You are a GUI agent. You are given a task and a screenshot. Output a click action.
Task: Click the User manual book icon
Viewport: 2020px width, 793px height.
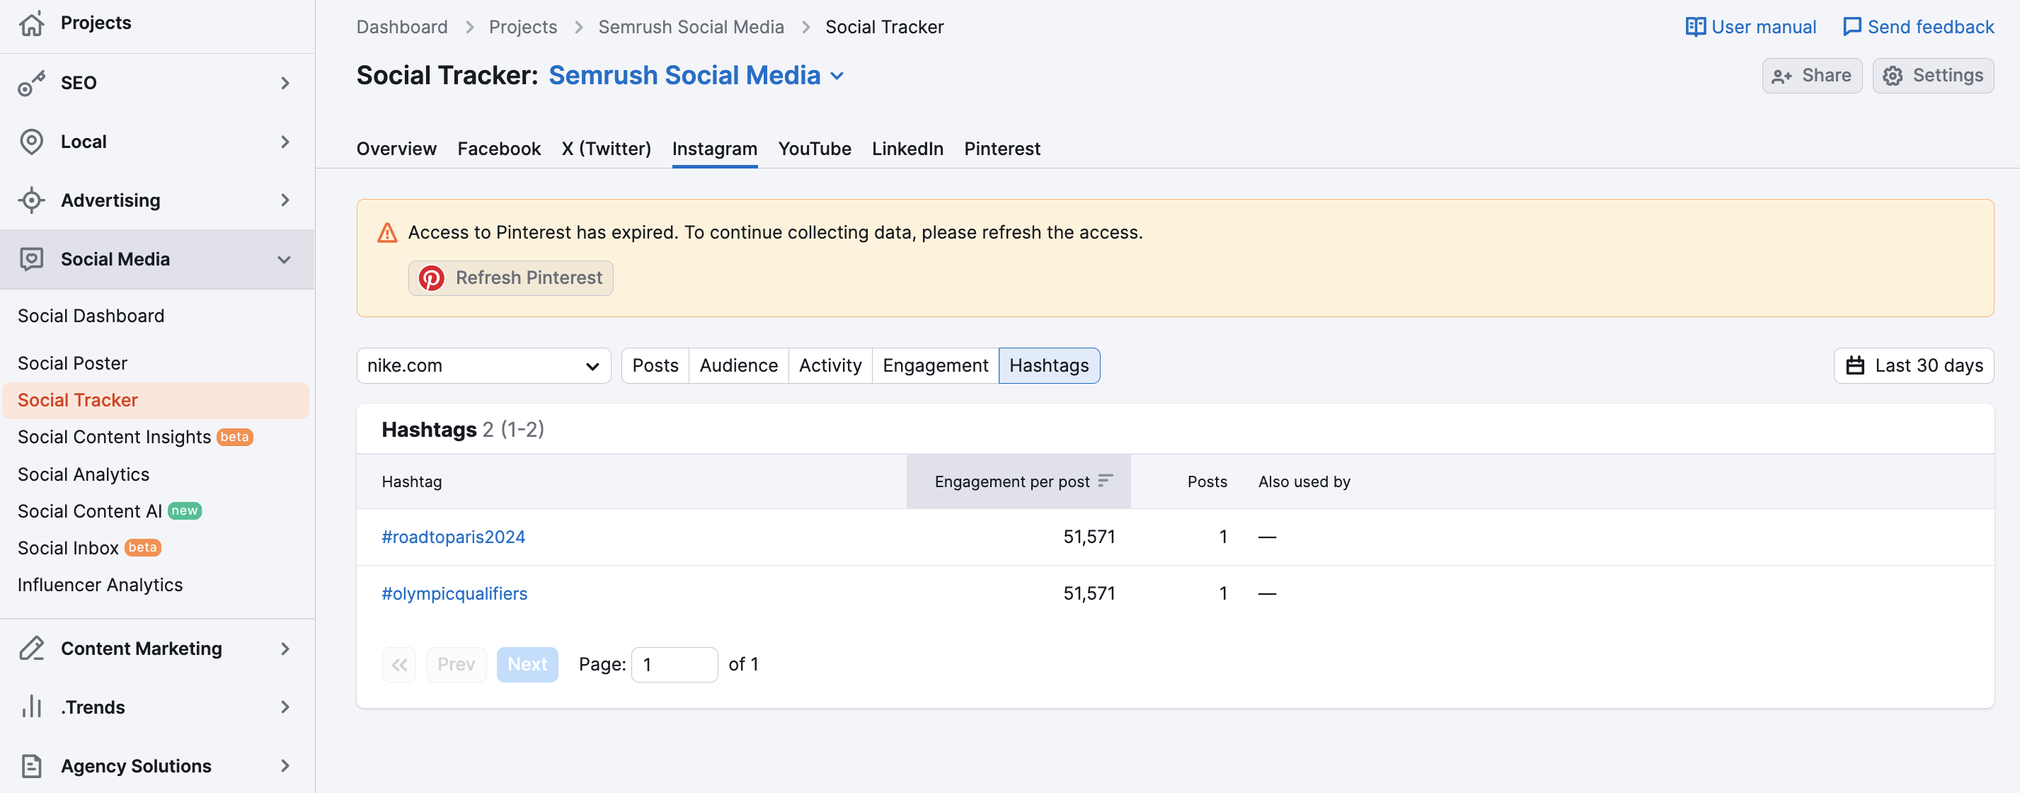(x=1695, y=27)
